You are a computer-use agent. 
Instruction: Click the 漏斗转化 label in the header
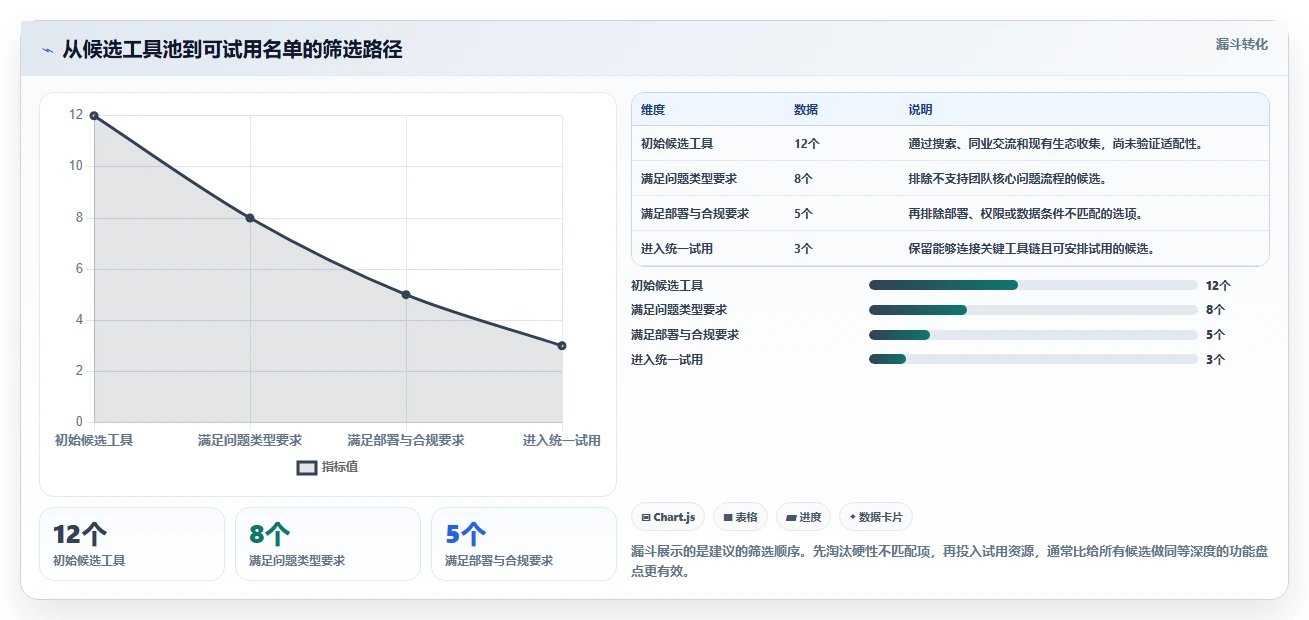coord(1241,44)
